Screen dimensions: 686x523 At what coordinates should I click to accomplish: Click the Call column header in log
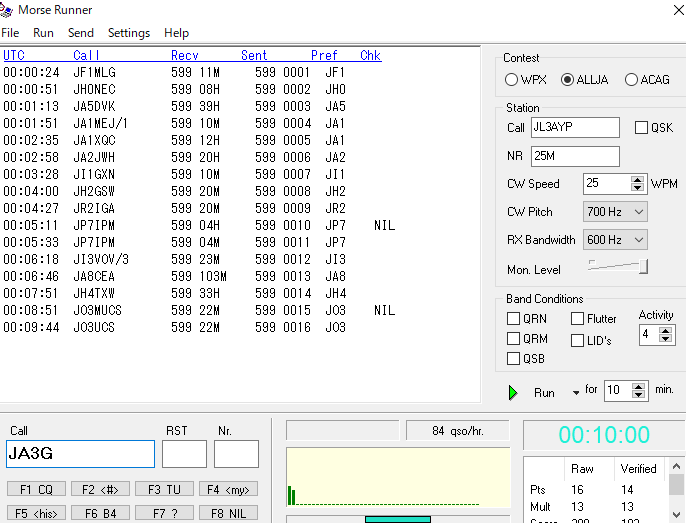[86, 56]
